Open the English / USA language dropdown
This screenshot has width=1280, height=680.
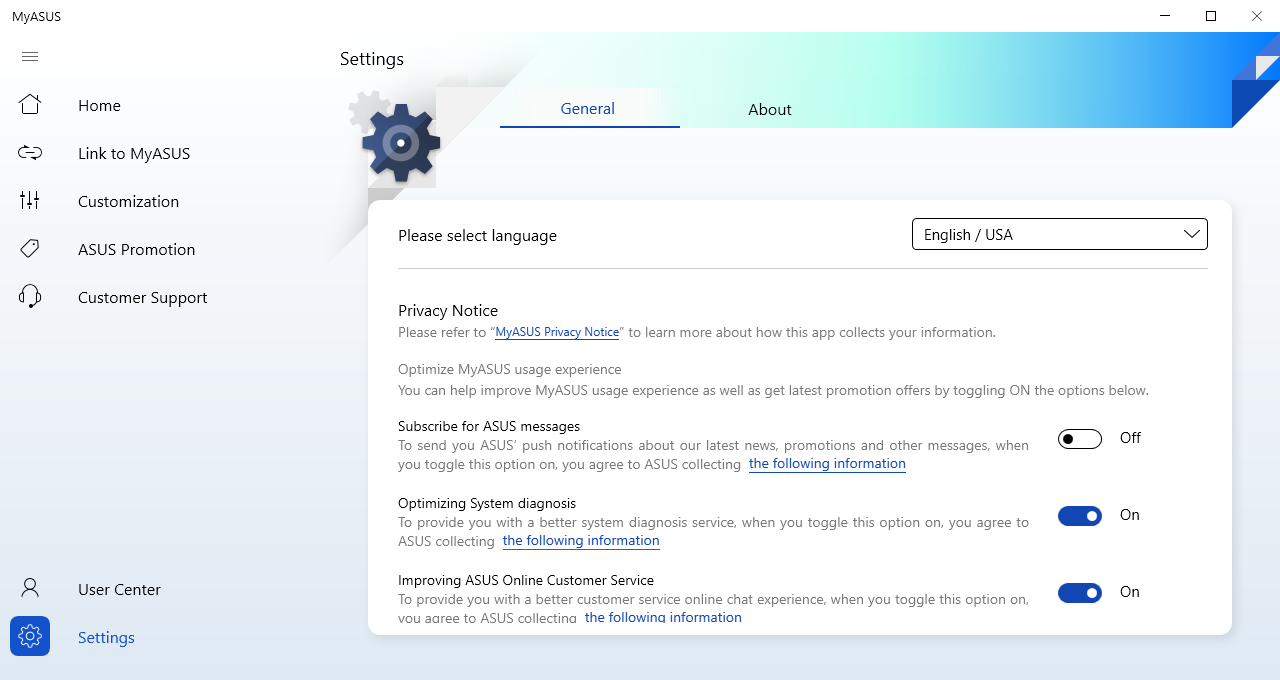(1060, 234)
